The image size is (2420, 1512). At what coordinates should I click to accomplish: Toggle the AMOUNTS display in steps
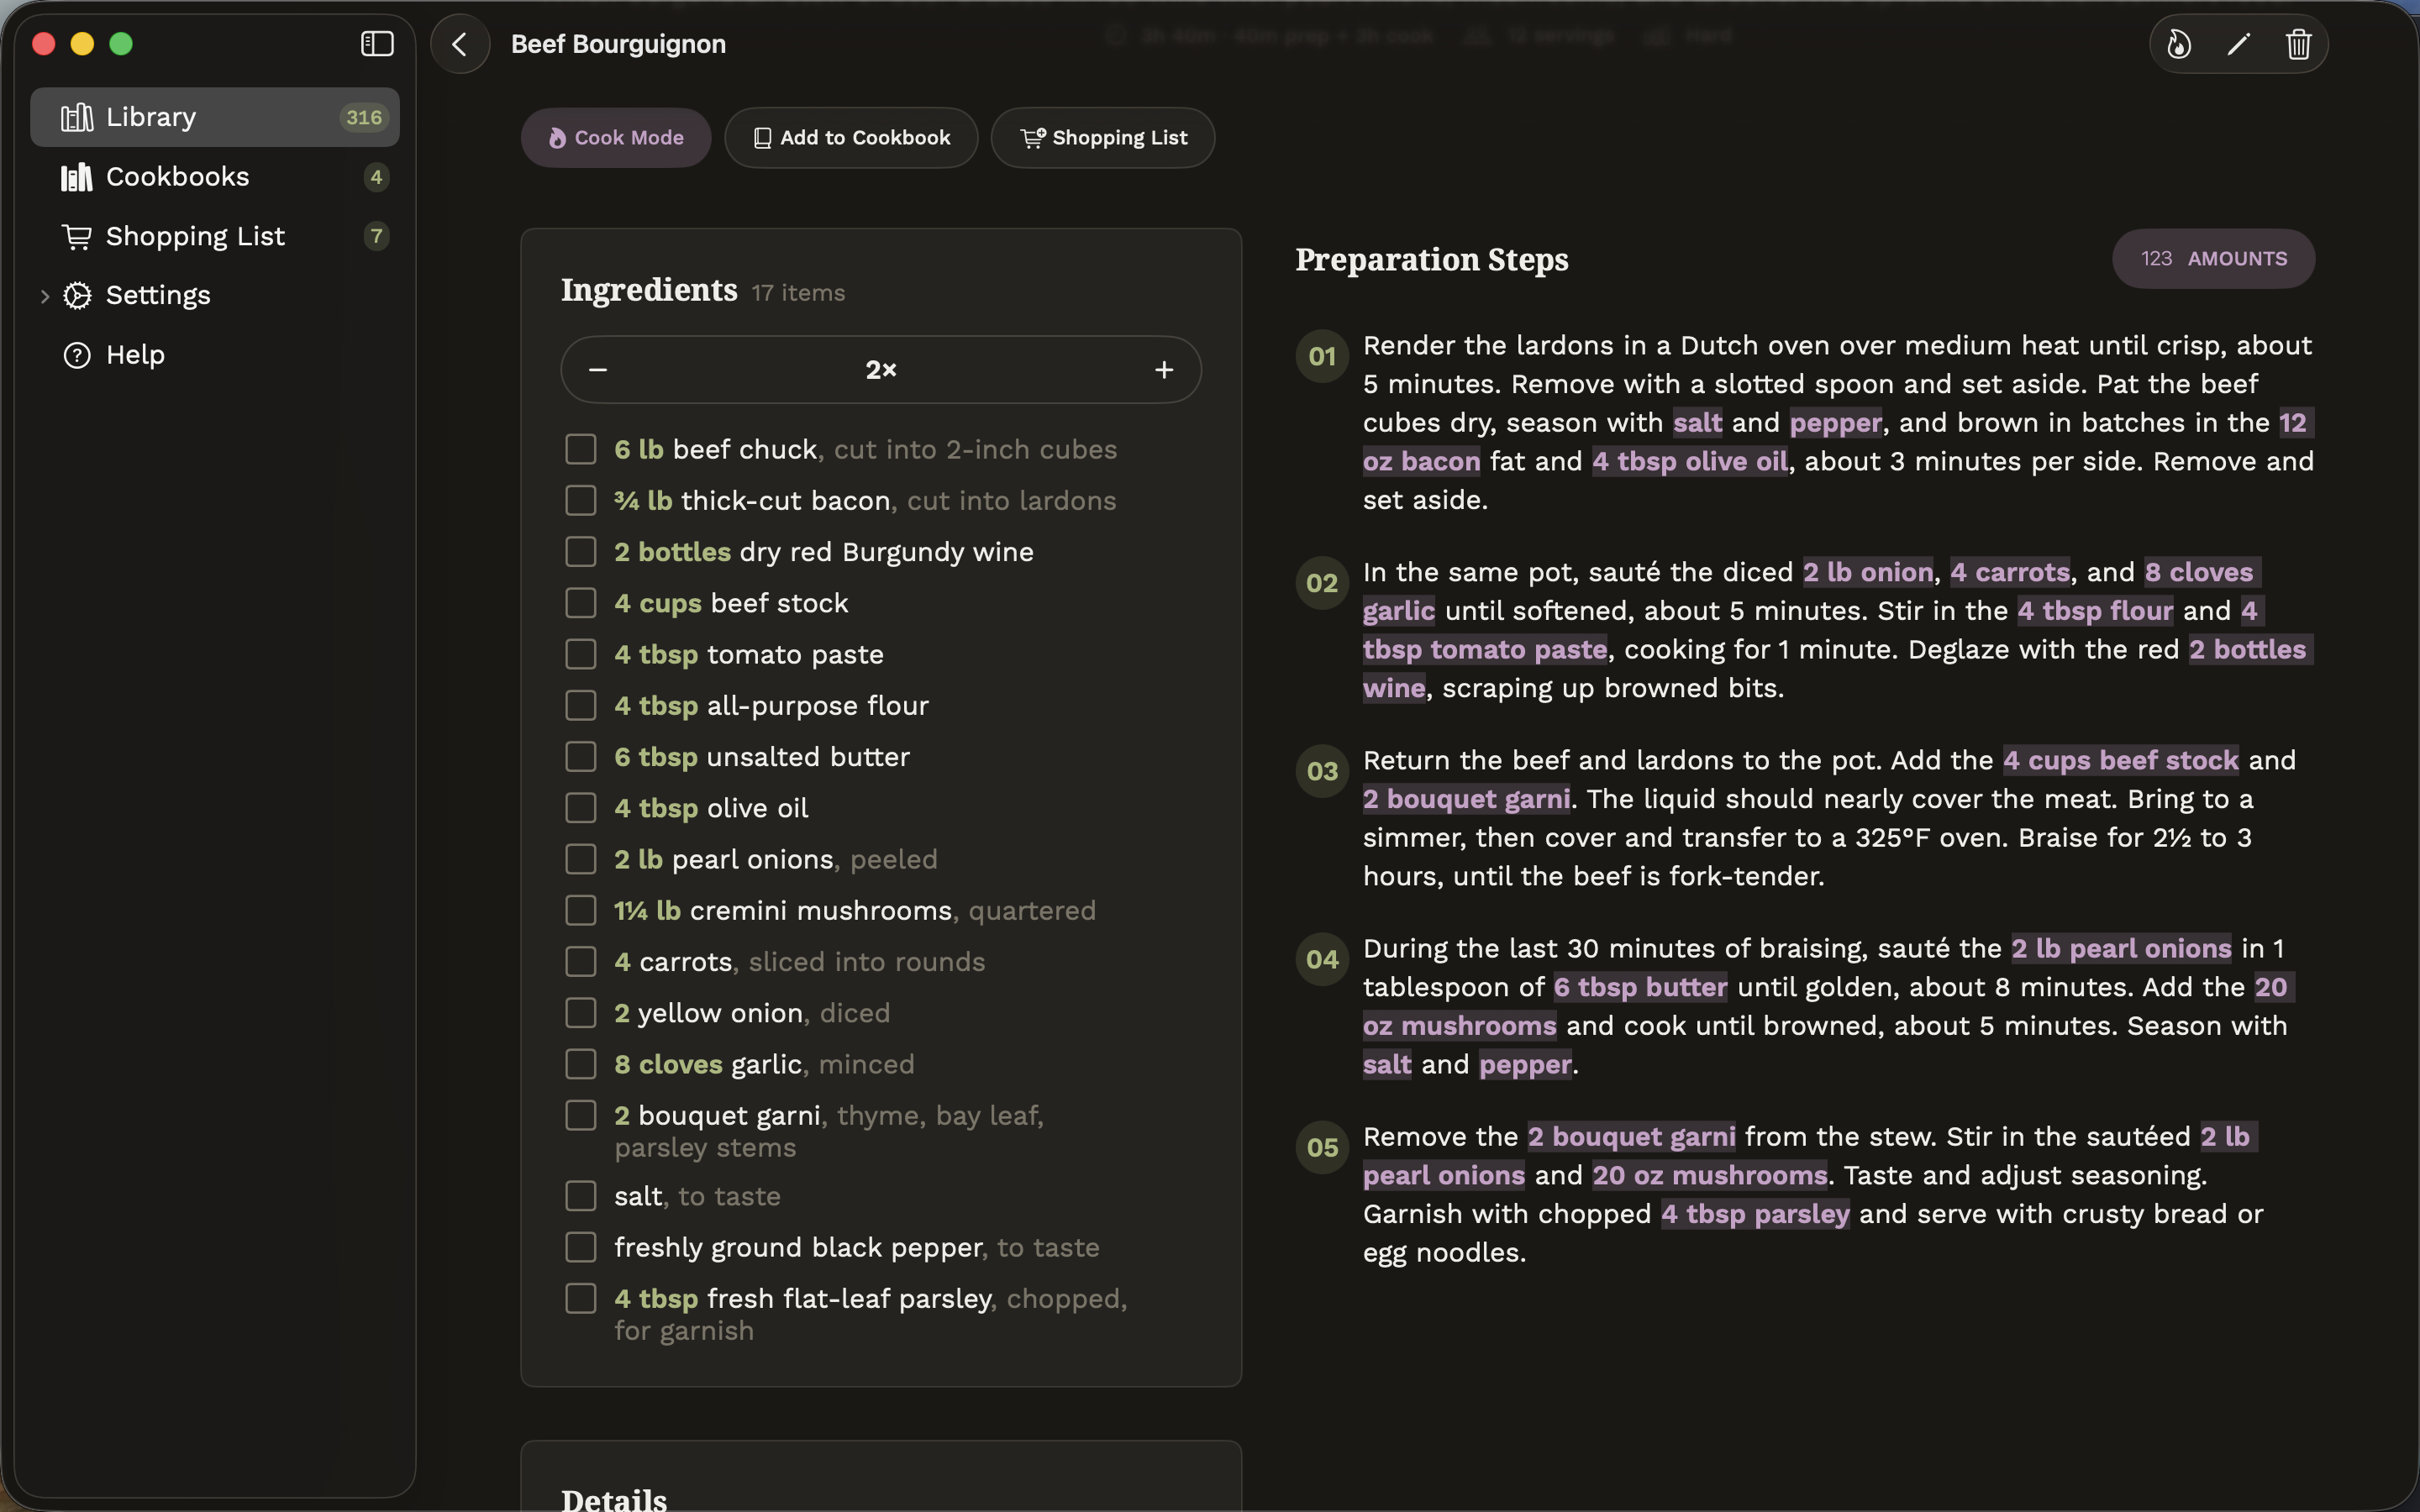(2213, 259)
